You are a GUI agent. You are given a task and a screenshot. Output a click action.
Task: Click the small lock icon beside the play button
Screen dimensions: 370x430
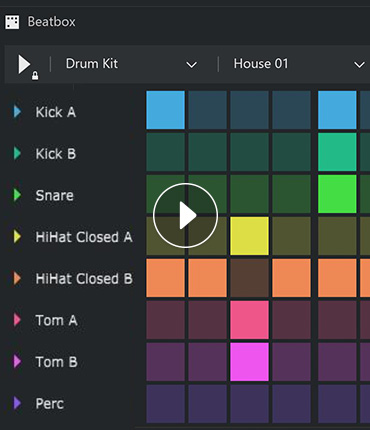tap(35, 76)
